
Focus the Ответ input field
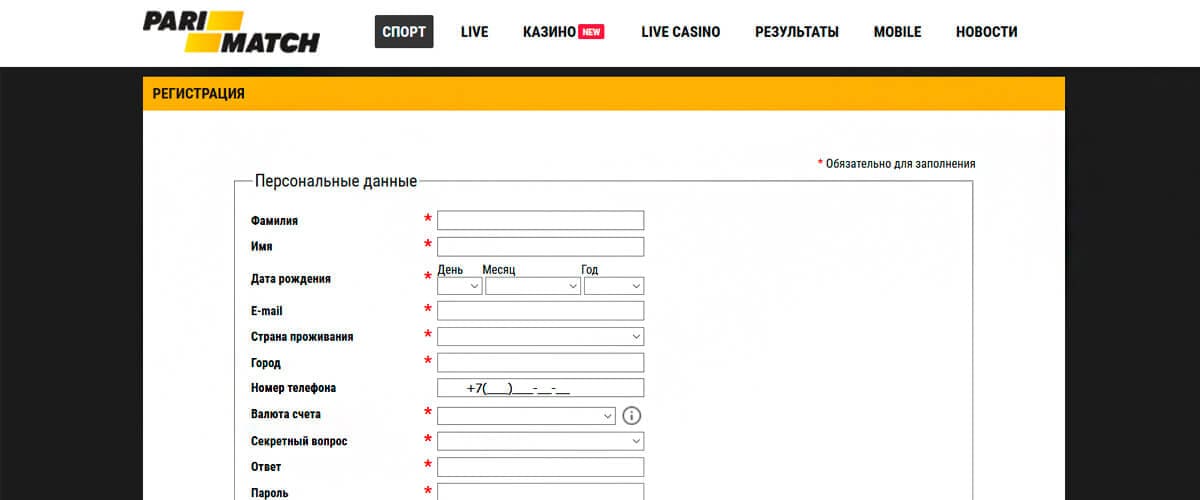pyautogui.click(x=541, y=467)
